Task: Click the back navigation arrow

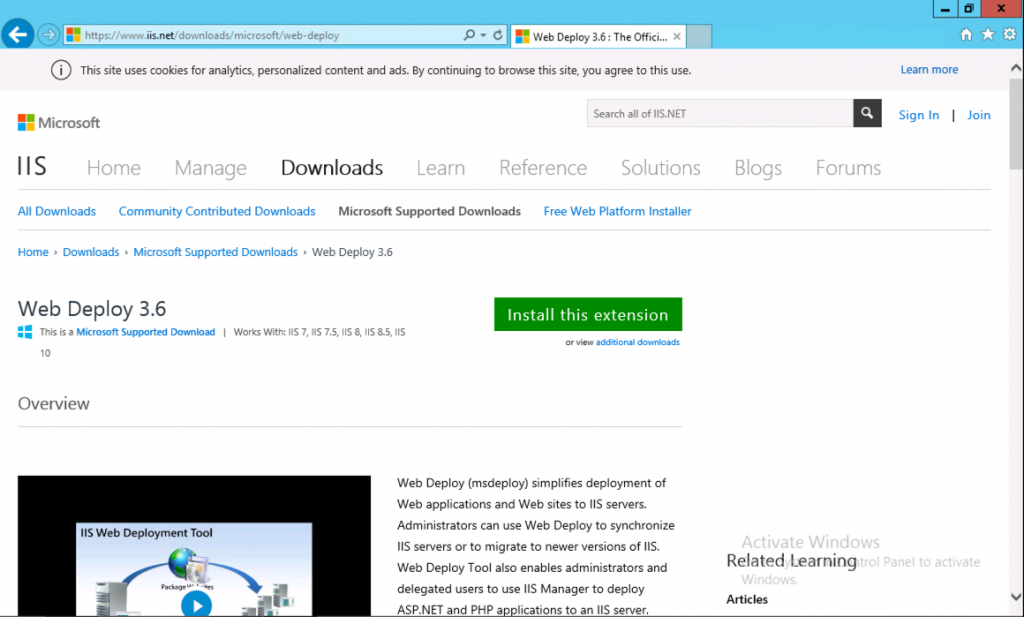Action: tap(18, 32)
